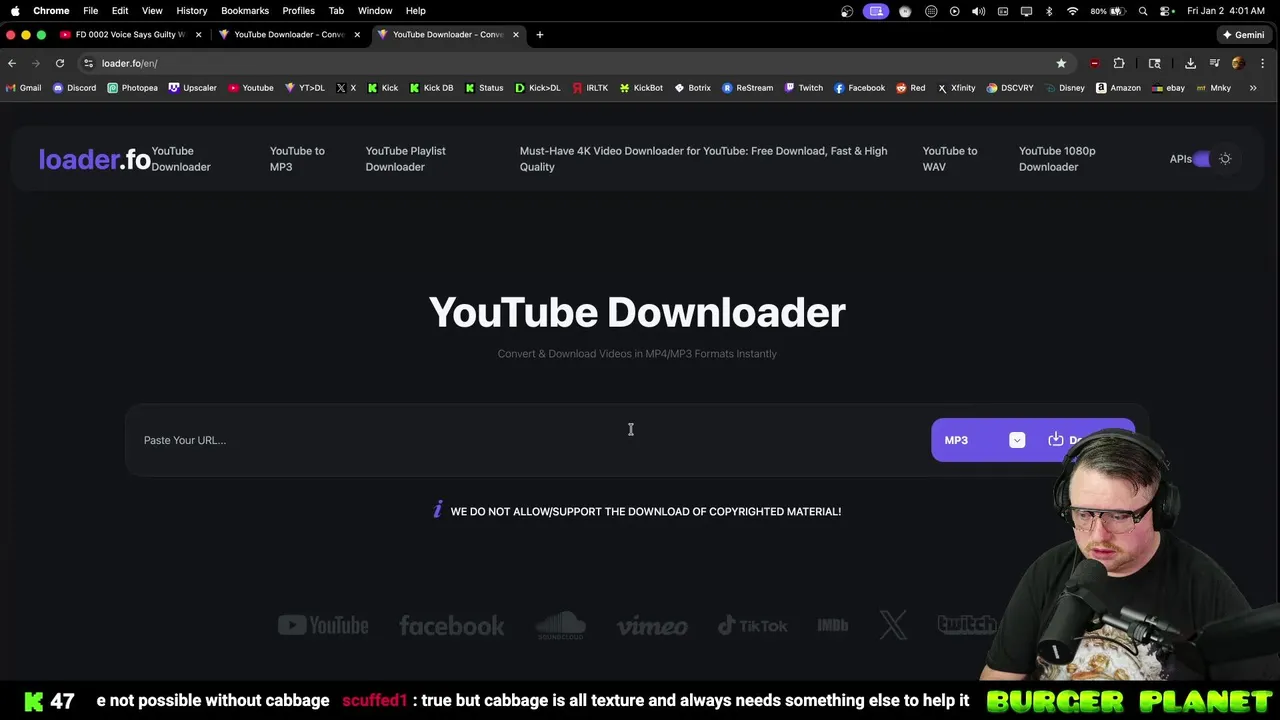Screen dimensions: 1280x720
Task: Open the ReStream bookmark
Action: [x=747, y=88]
